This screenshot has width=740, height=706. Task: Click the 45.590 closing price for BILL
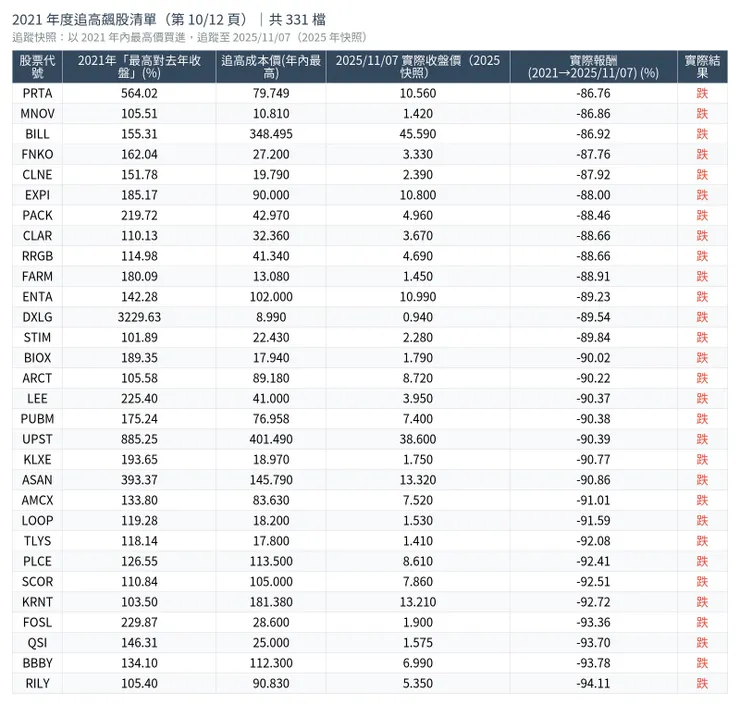(x=418, y=134)
